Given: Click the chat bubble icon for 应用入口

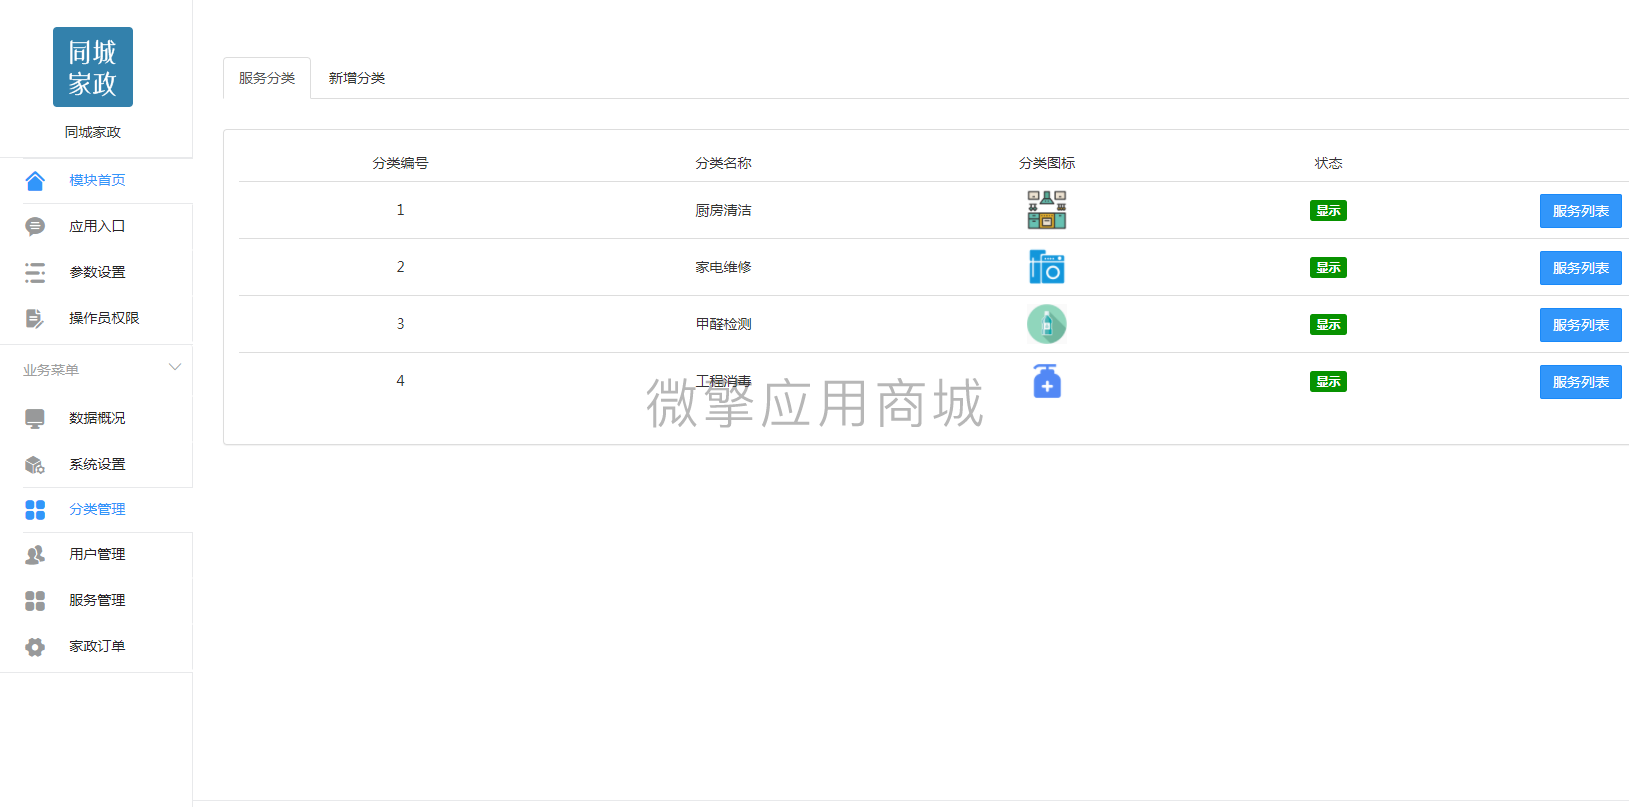Looking at the screenshot, I should pyautogui.click(x=35, y=226).
